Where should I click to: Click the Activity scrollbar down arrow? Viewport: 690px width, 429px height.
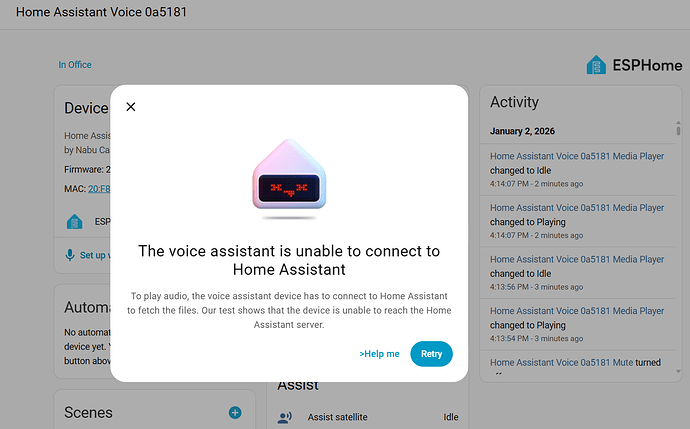coord(678,371)
